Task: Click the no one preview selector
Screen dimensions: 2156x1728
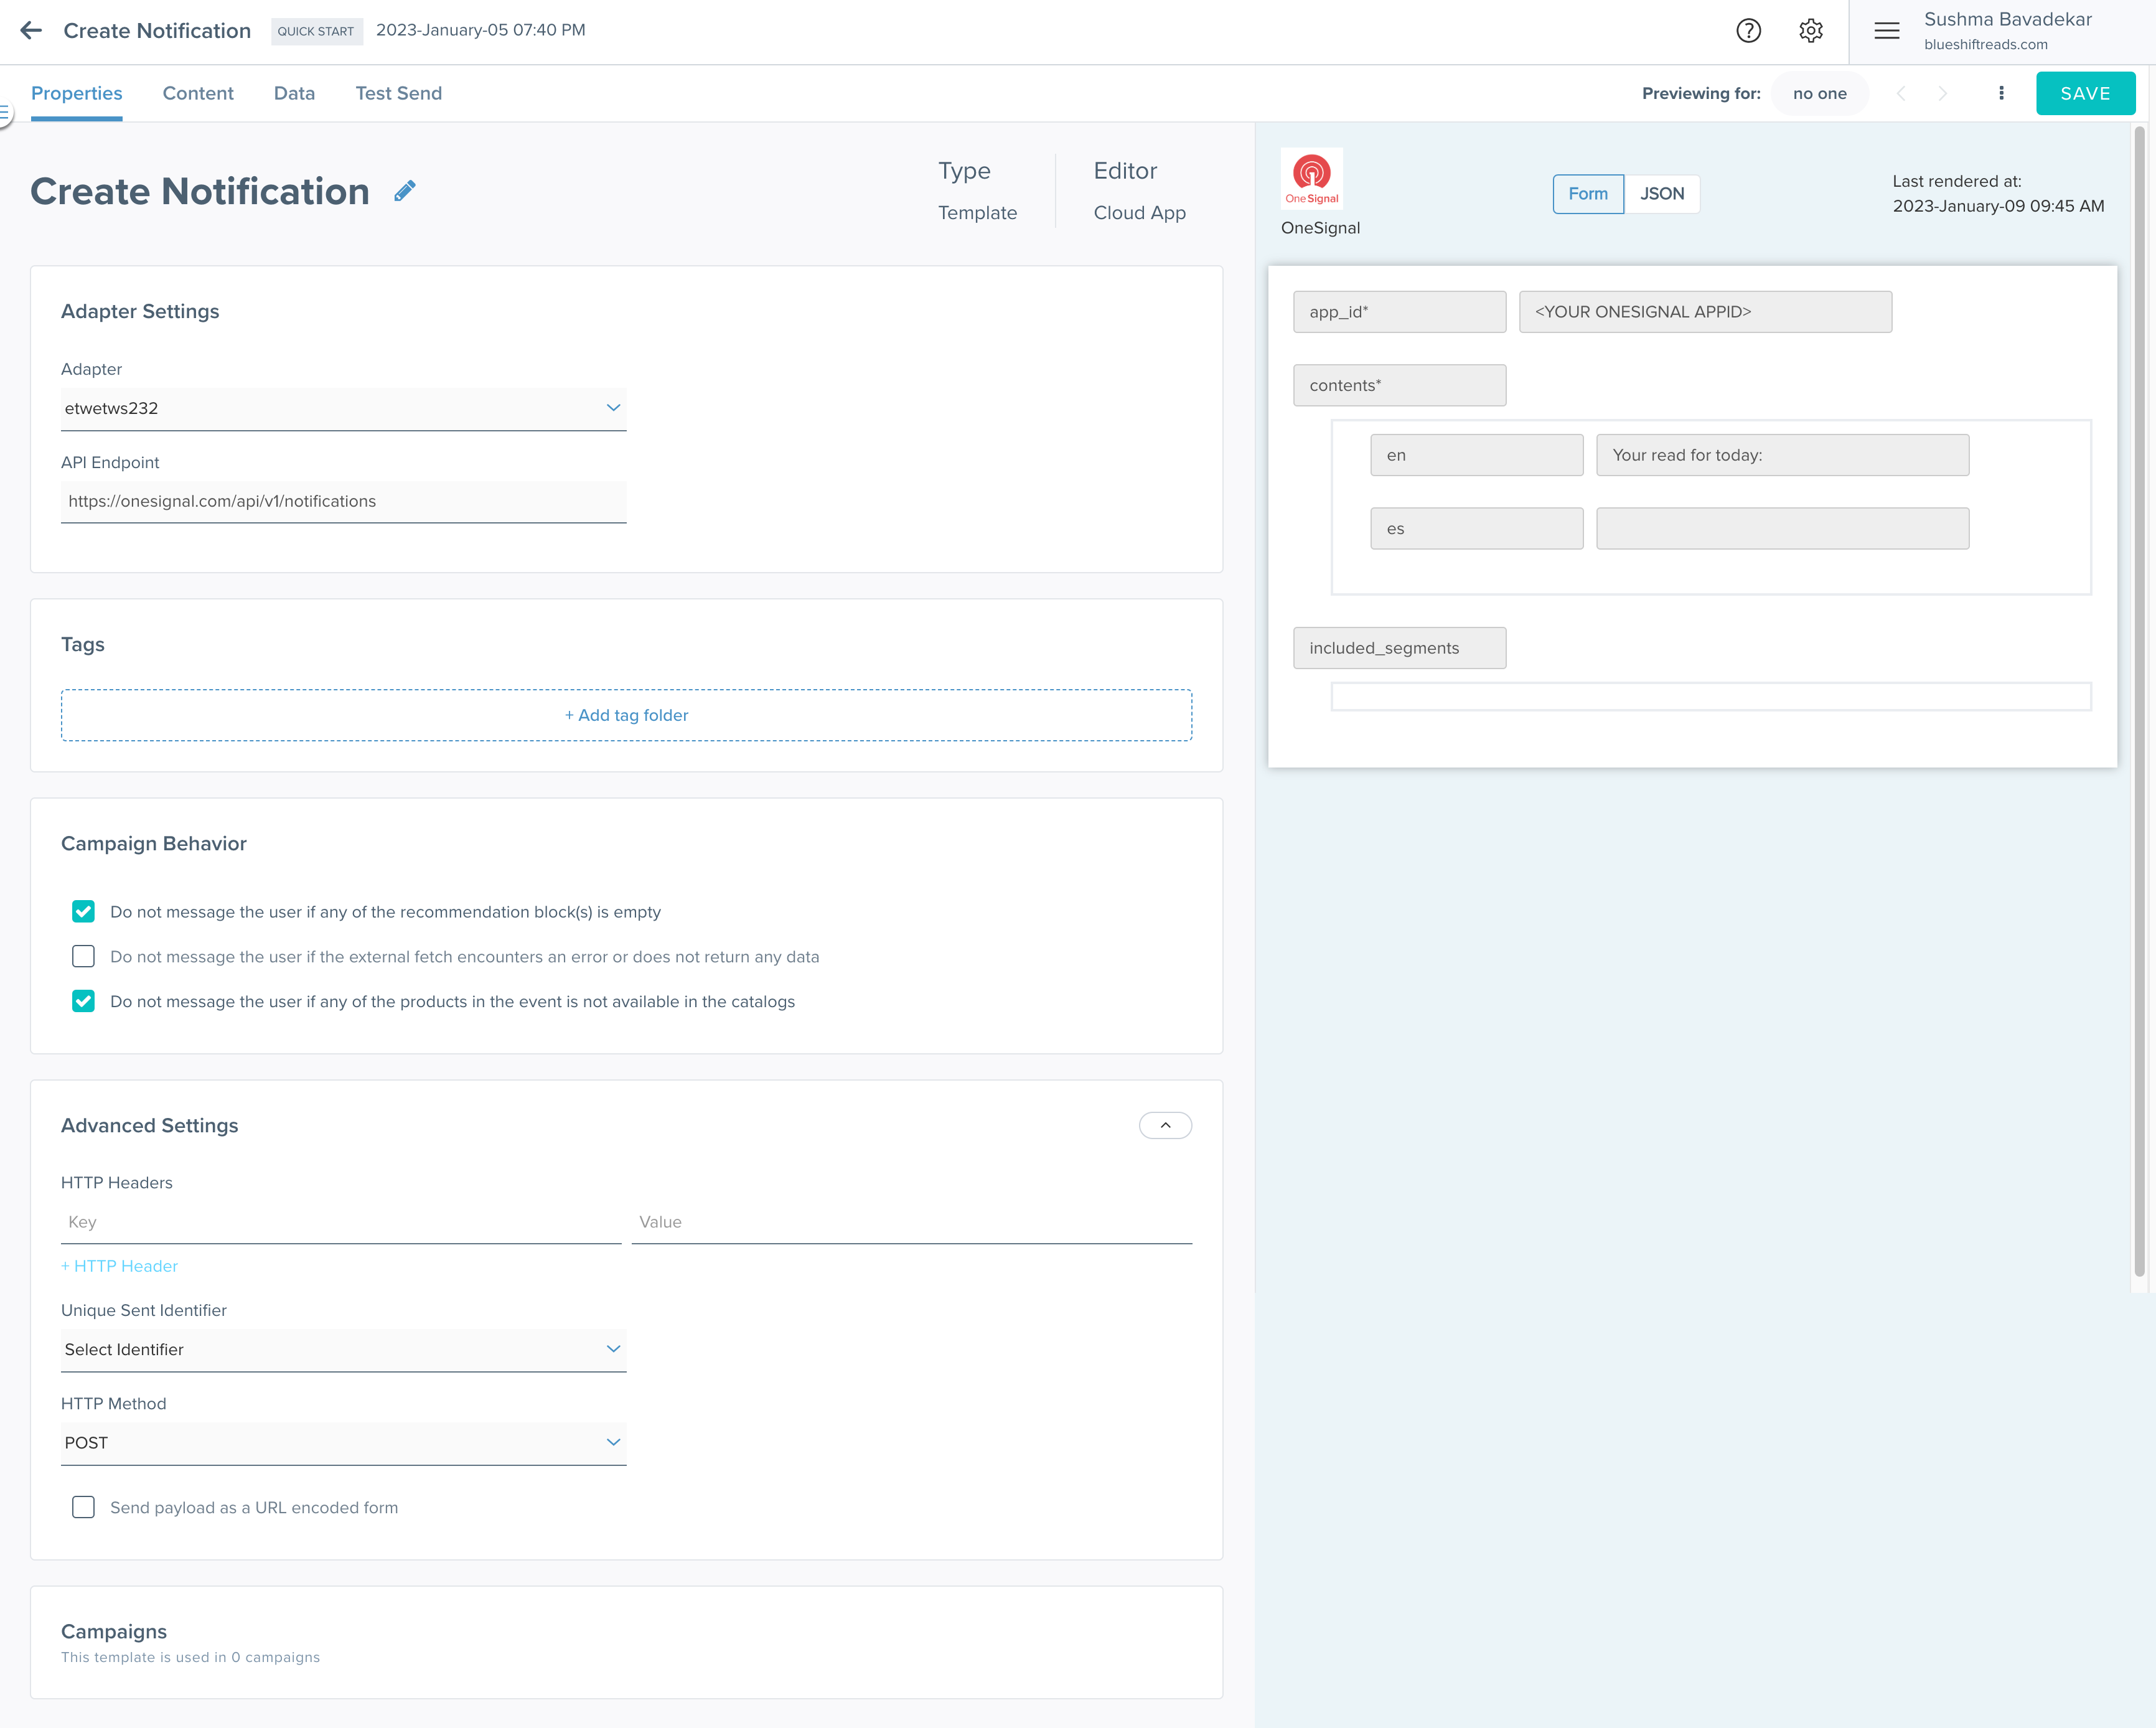Action: point(1819,93)
